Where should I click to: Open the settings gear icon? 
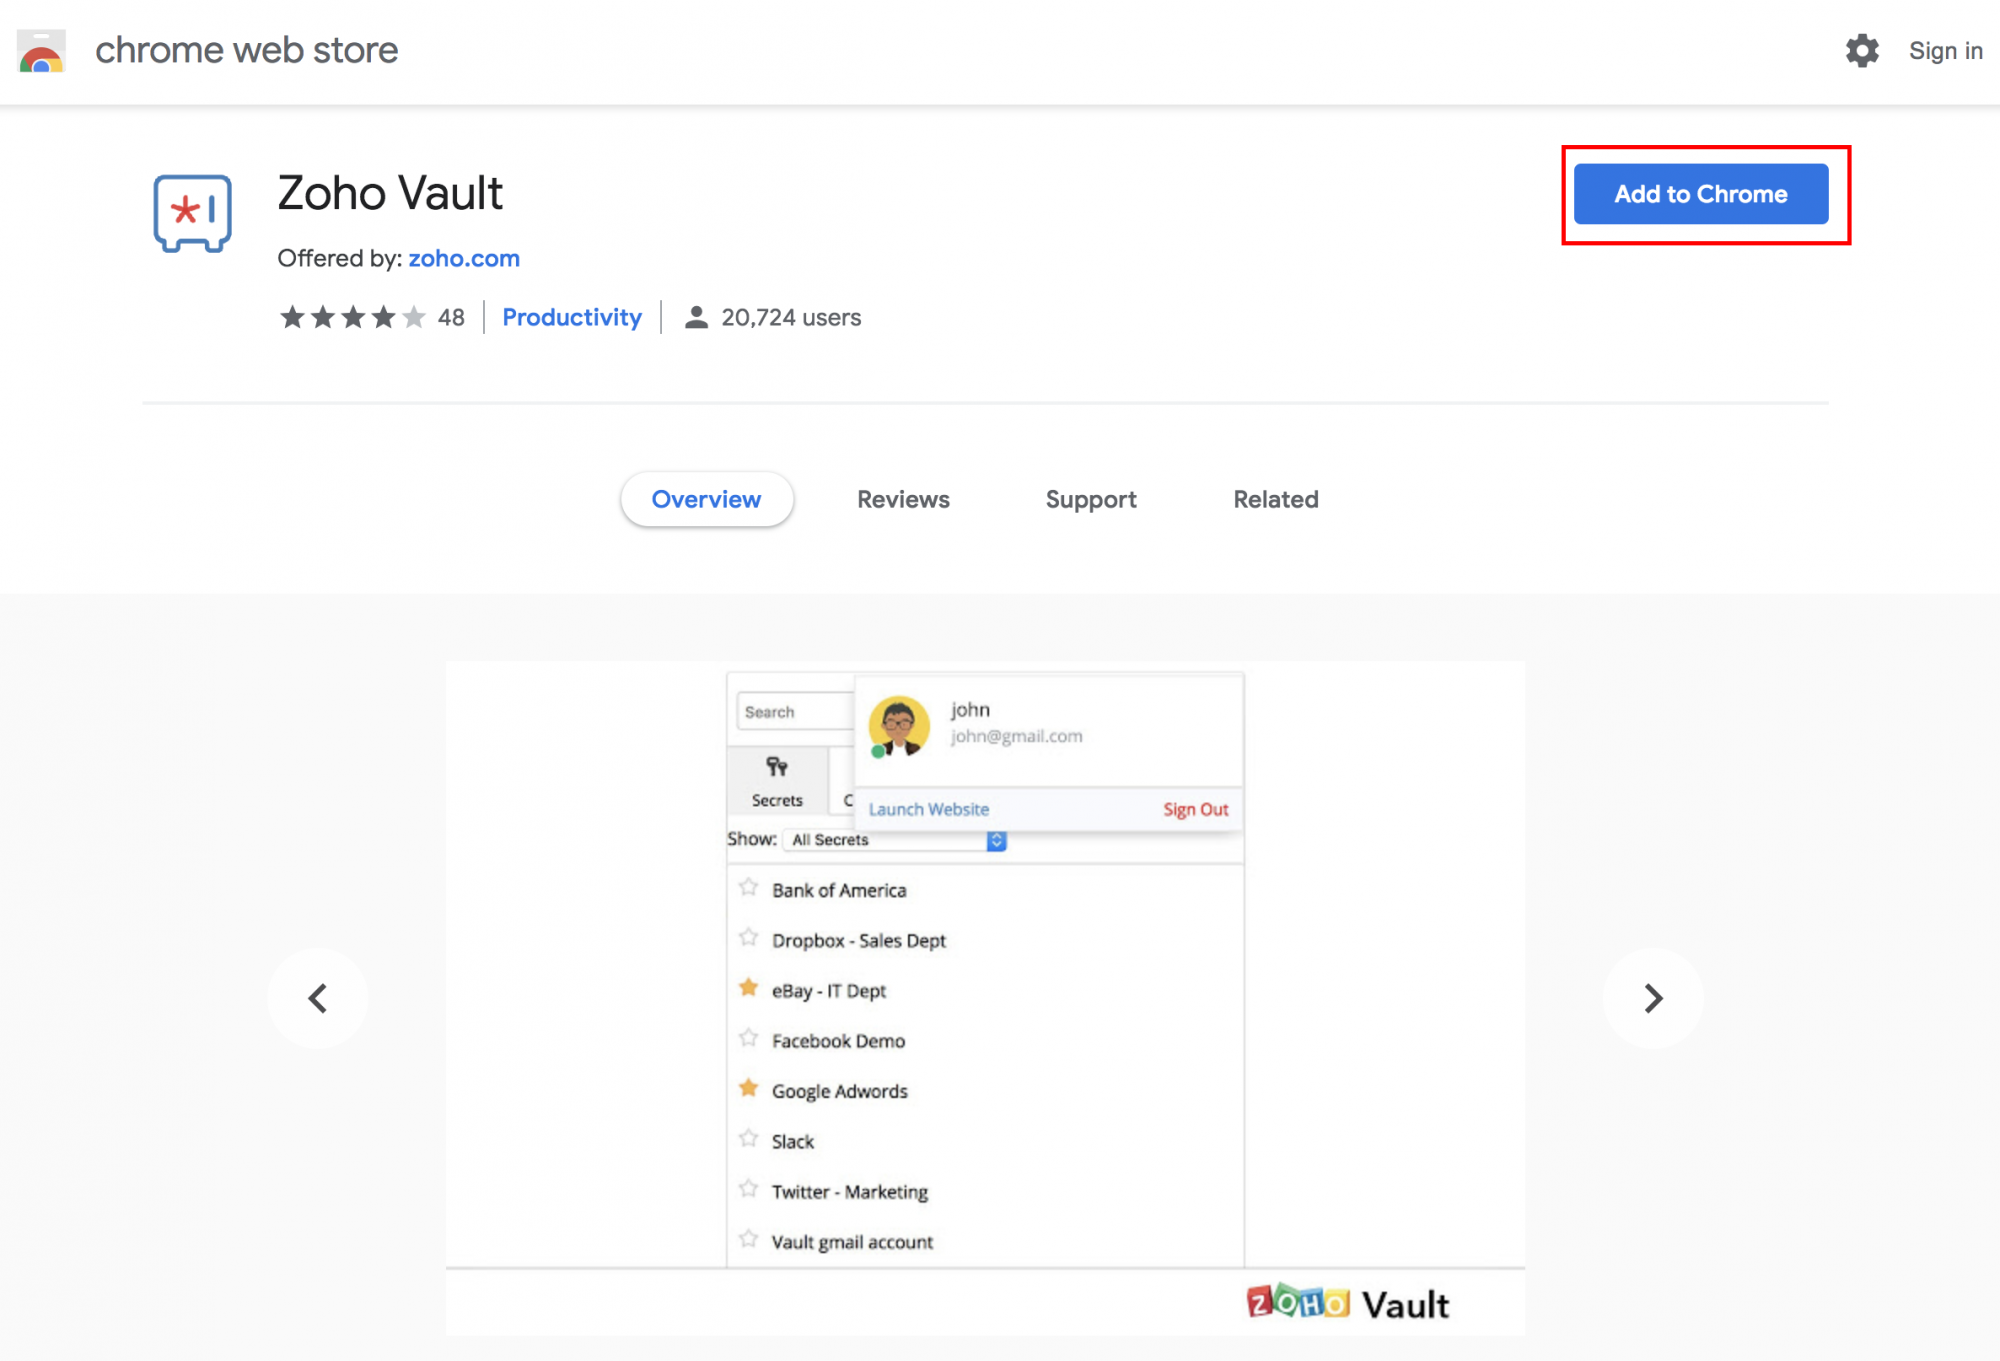coord(1862,50)
